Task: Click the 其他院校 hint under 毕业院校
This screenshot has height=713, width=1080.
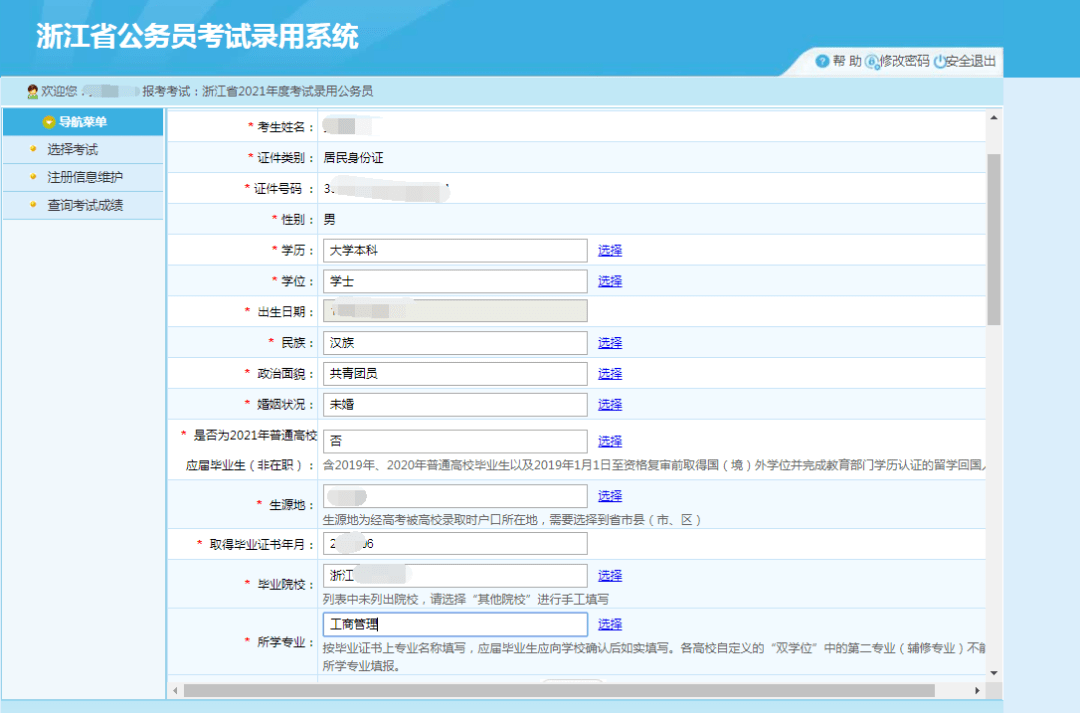Action: 466,599
